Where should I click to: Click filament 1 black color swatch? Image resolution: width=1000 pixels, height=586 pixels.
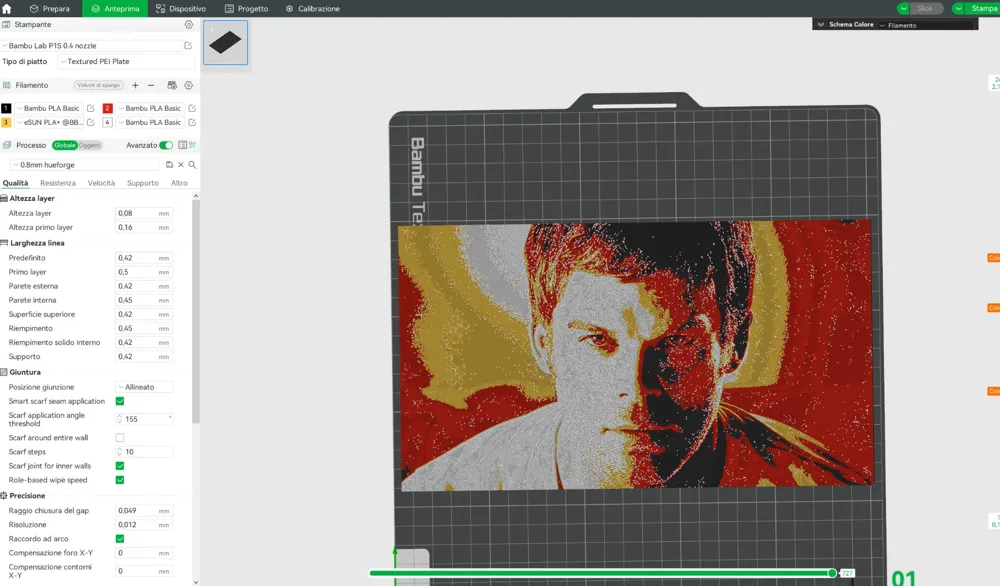(x=6, y=108)
